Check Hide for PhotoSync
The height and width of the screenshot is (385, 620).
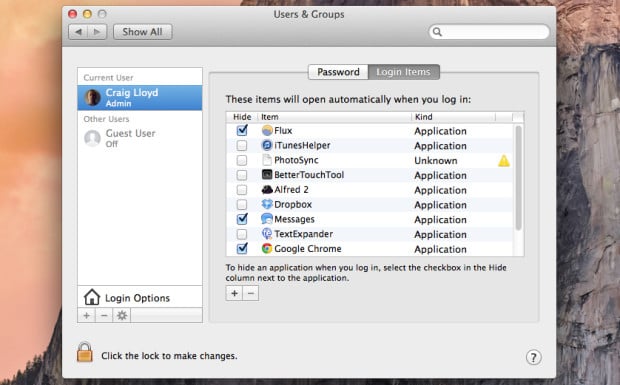[x=242, y=160]
